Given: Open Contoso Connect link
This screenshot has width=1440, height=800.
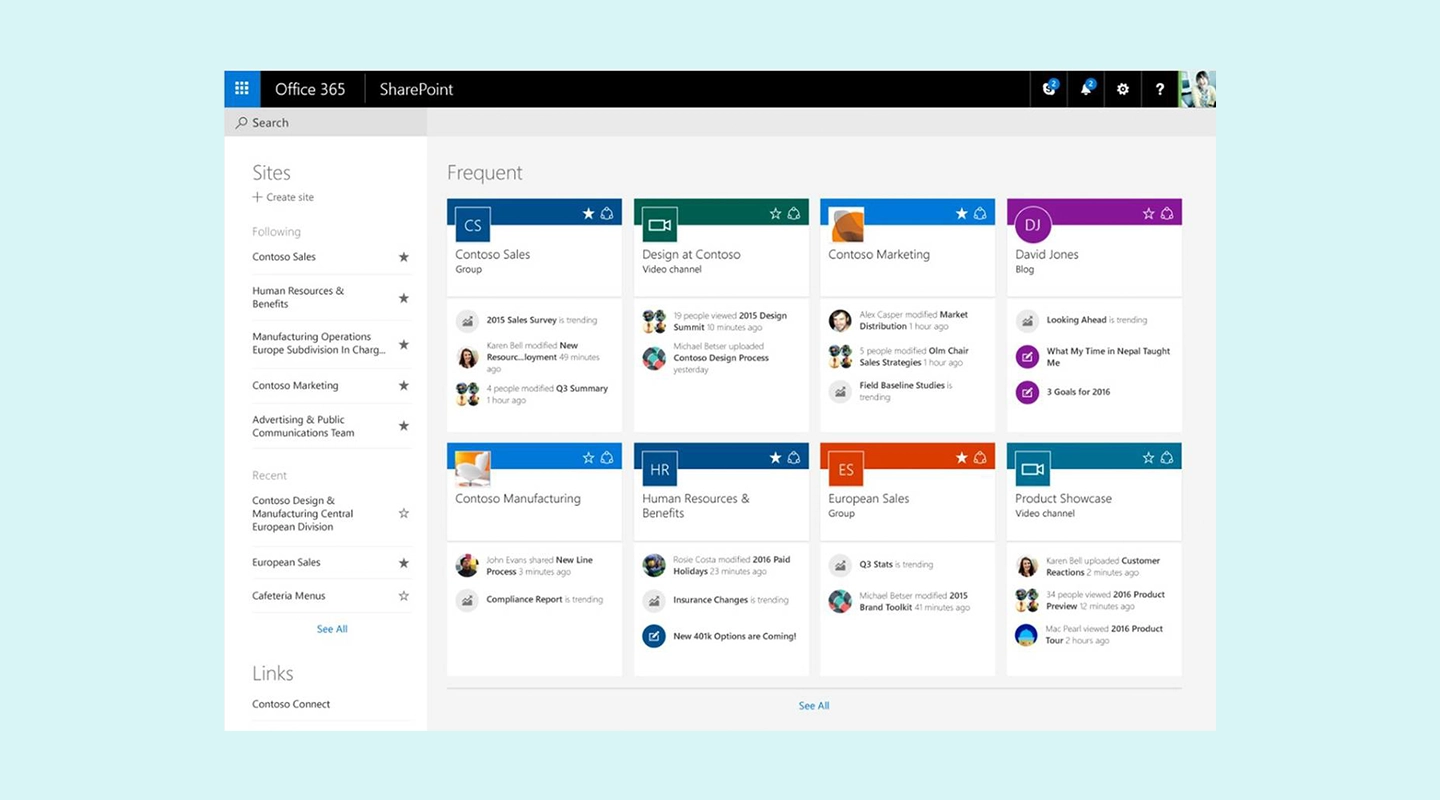Looking at the screenshot, I should (x=291, y=704).
